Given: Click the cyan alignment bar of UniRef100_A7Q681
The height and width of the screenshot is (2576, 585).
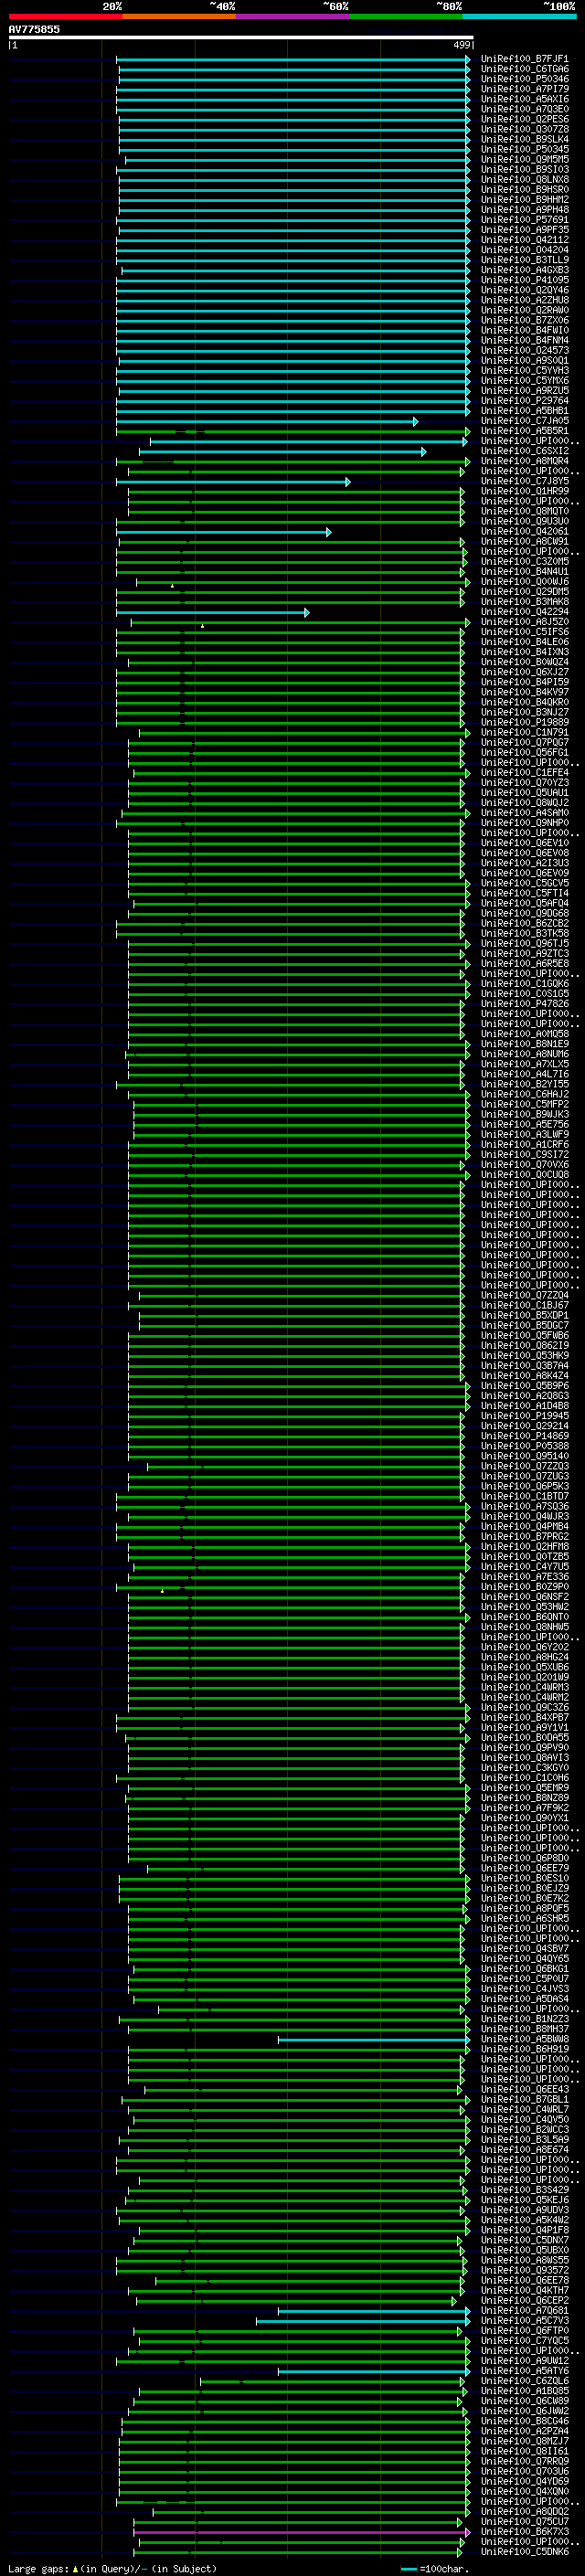Looking at the screenshot, I should (374, 2311).
